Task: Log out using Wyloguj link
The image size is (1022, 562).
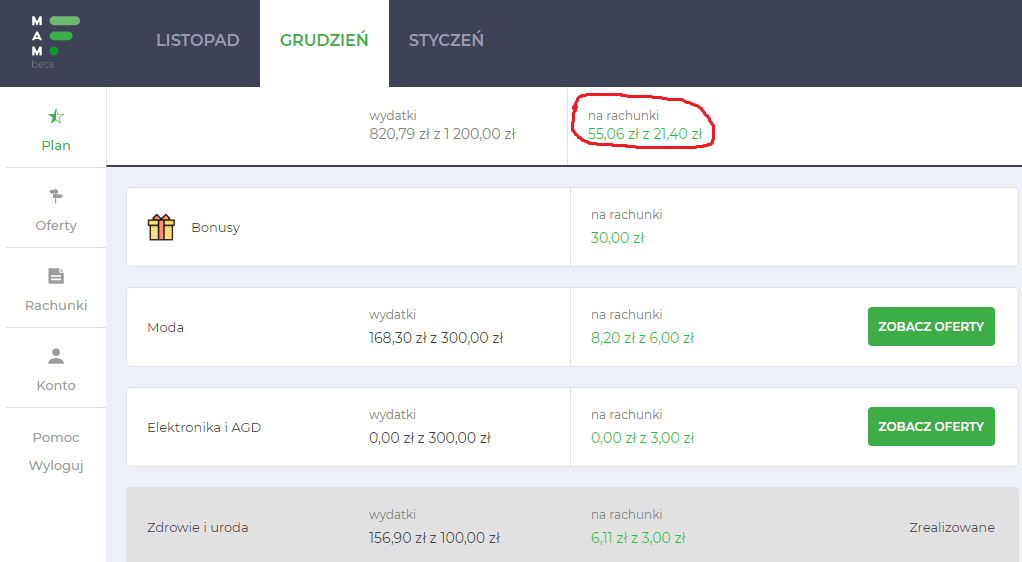Action: pyautogui.click(x=56, y=466)
